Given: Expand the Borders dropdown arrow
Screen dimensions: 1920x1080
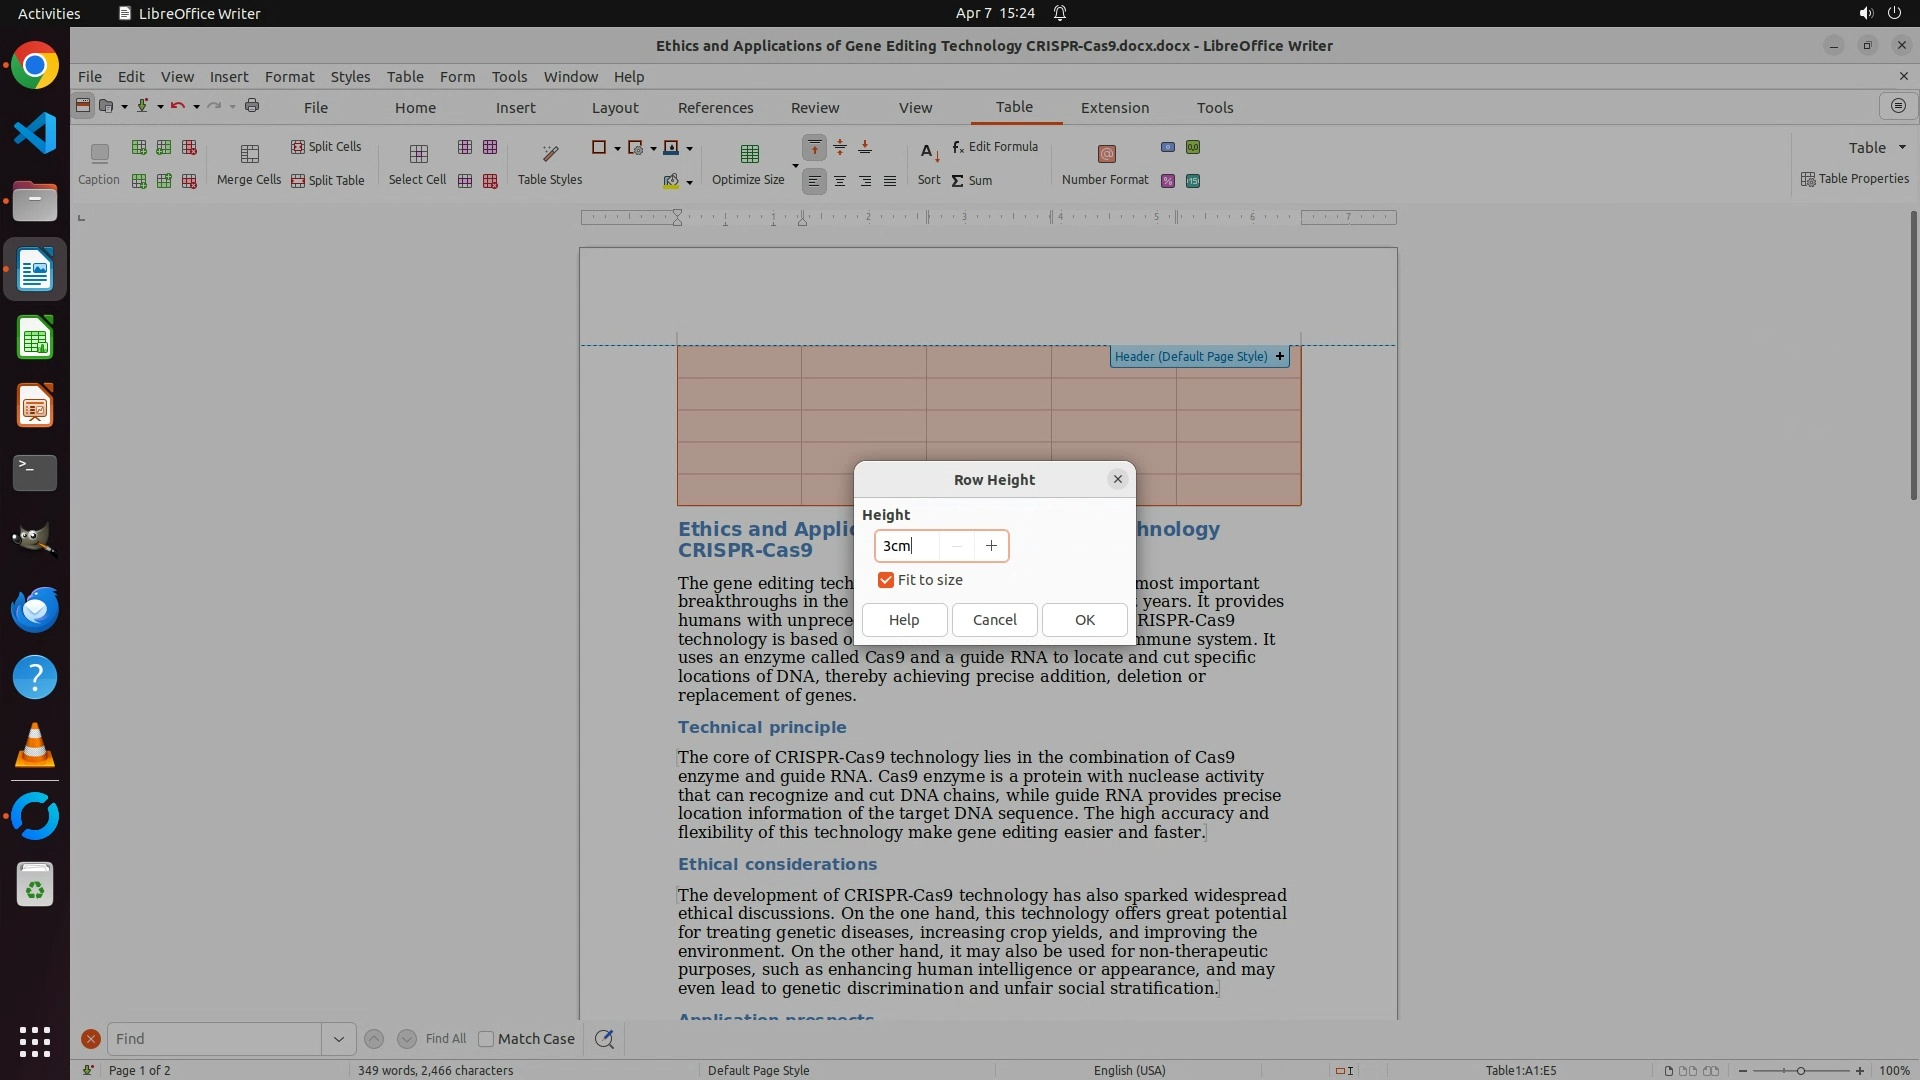Looking at the screenshot, I should click(617, 148).
